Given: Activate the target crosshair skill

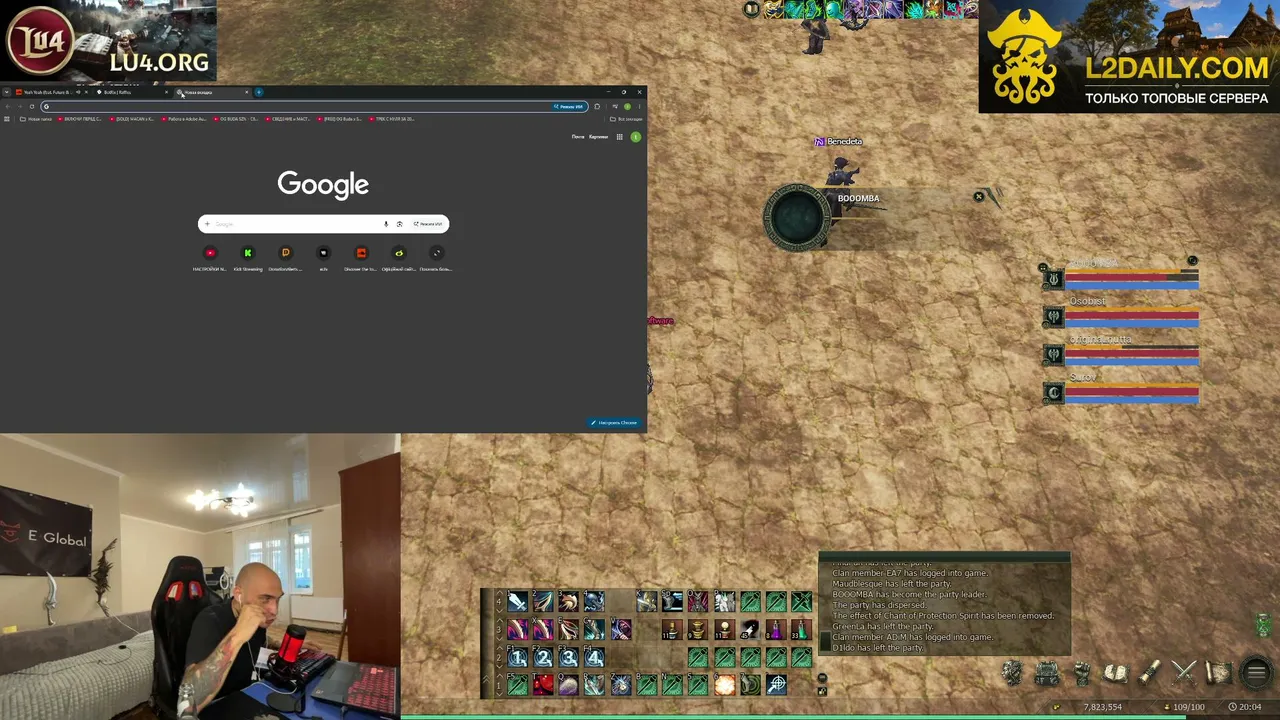Looking at the screenshot, I should [x=776, y=685].
